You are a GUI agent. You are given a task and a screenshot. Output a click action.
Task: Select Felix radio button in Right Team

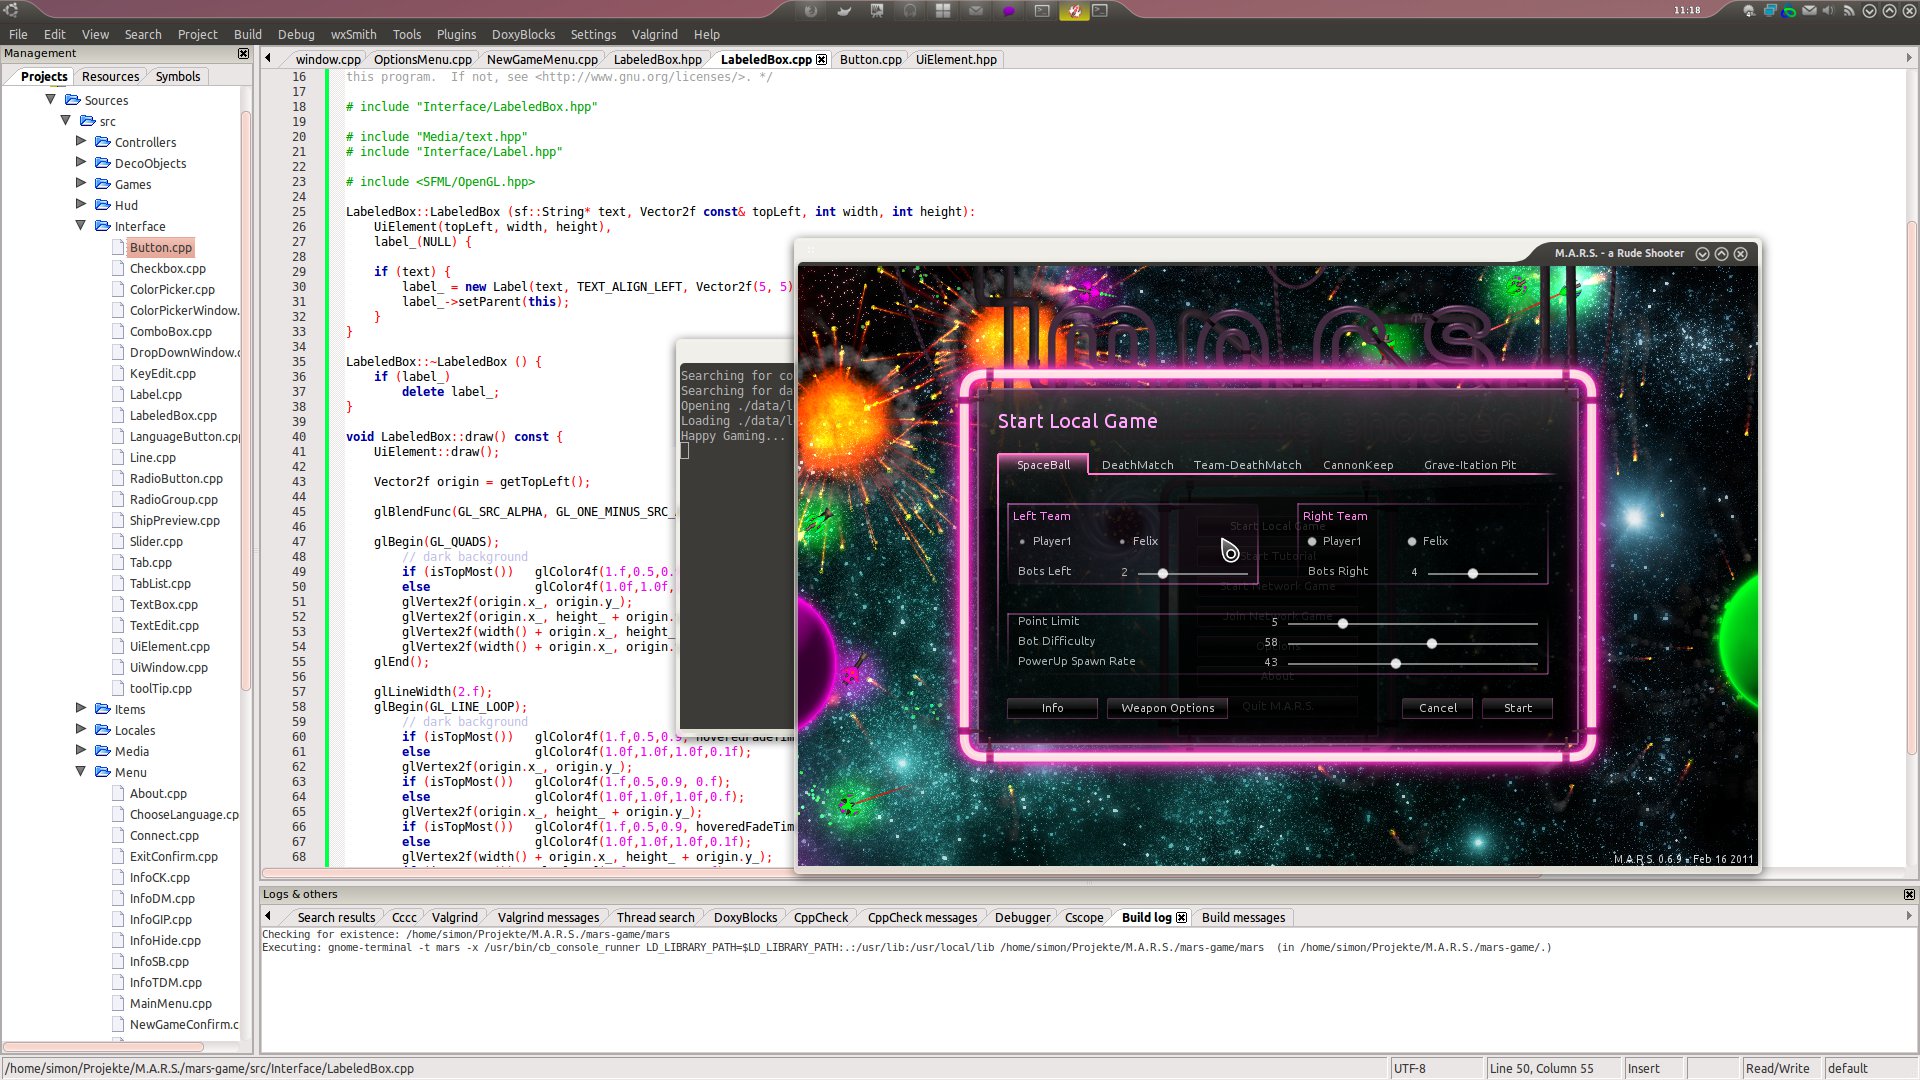click(1412, 542)
